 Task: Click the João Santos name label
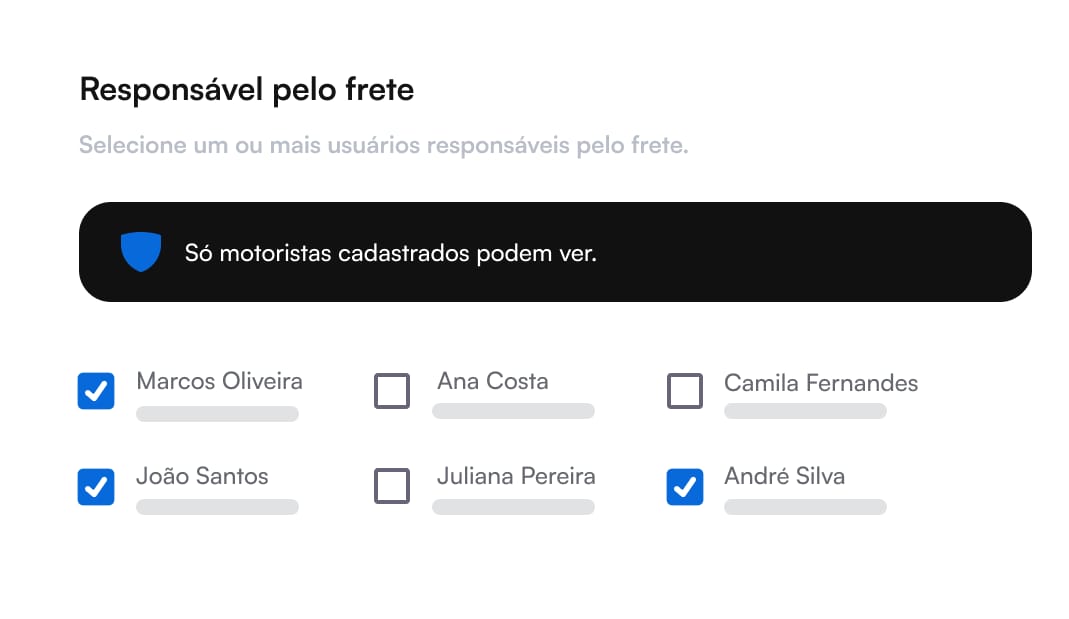coord(202,477)
